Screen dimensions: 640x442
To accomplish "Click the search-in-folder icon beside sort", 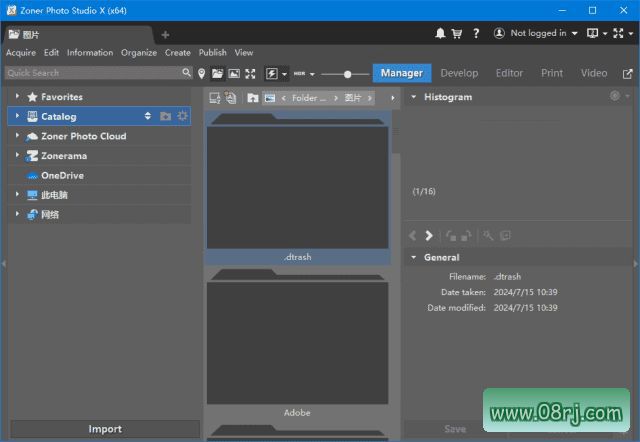I will (x=231, y=98).
